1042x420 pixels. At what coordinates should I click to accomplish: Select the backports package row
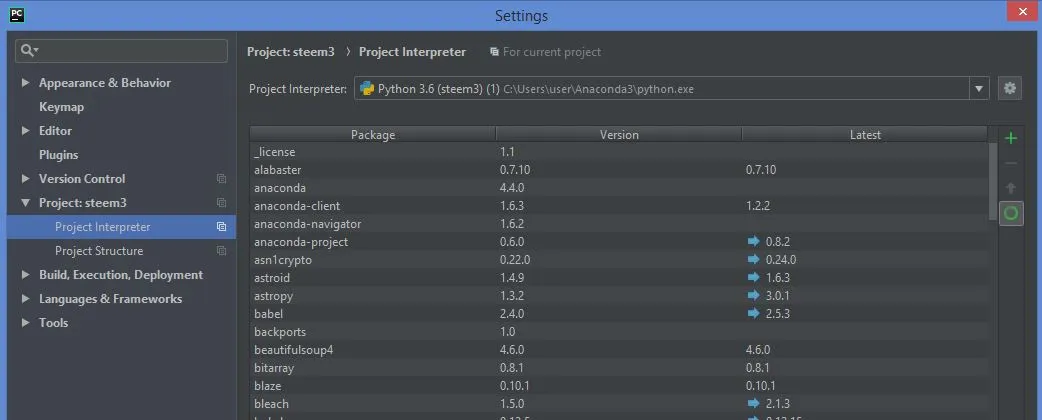pos(619,332)
